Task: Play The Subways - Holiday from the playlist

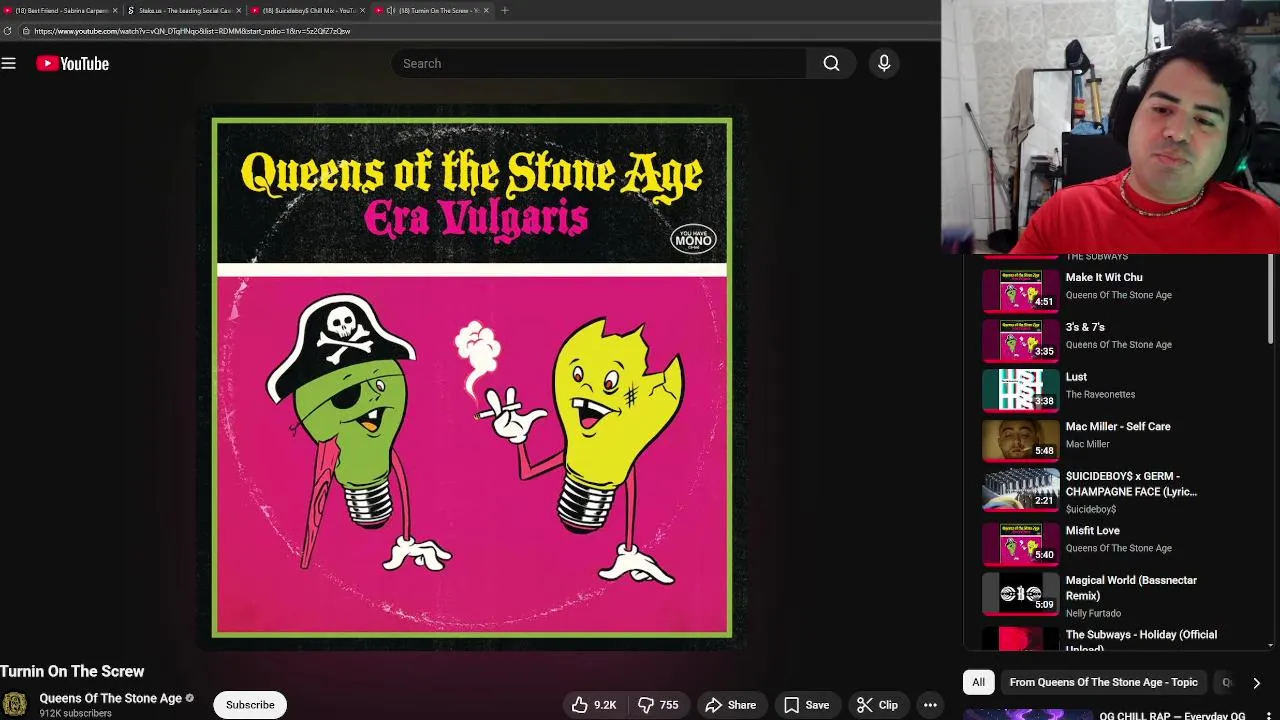Action: pos(1141,641)
